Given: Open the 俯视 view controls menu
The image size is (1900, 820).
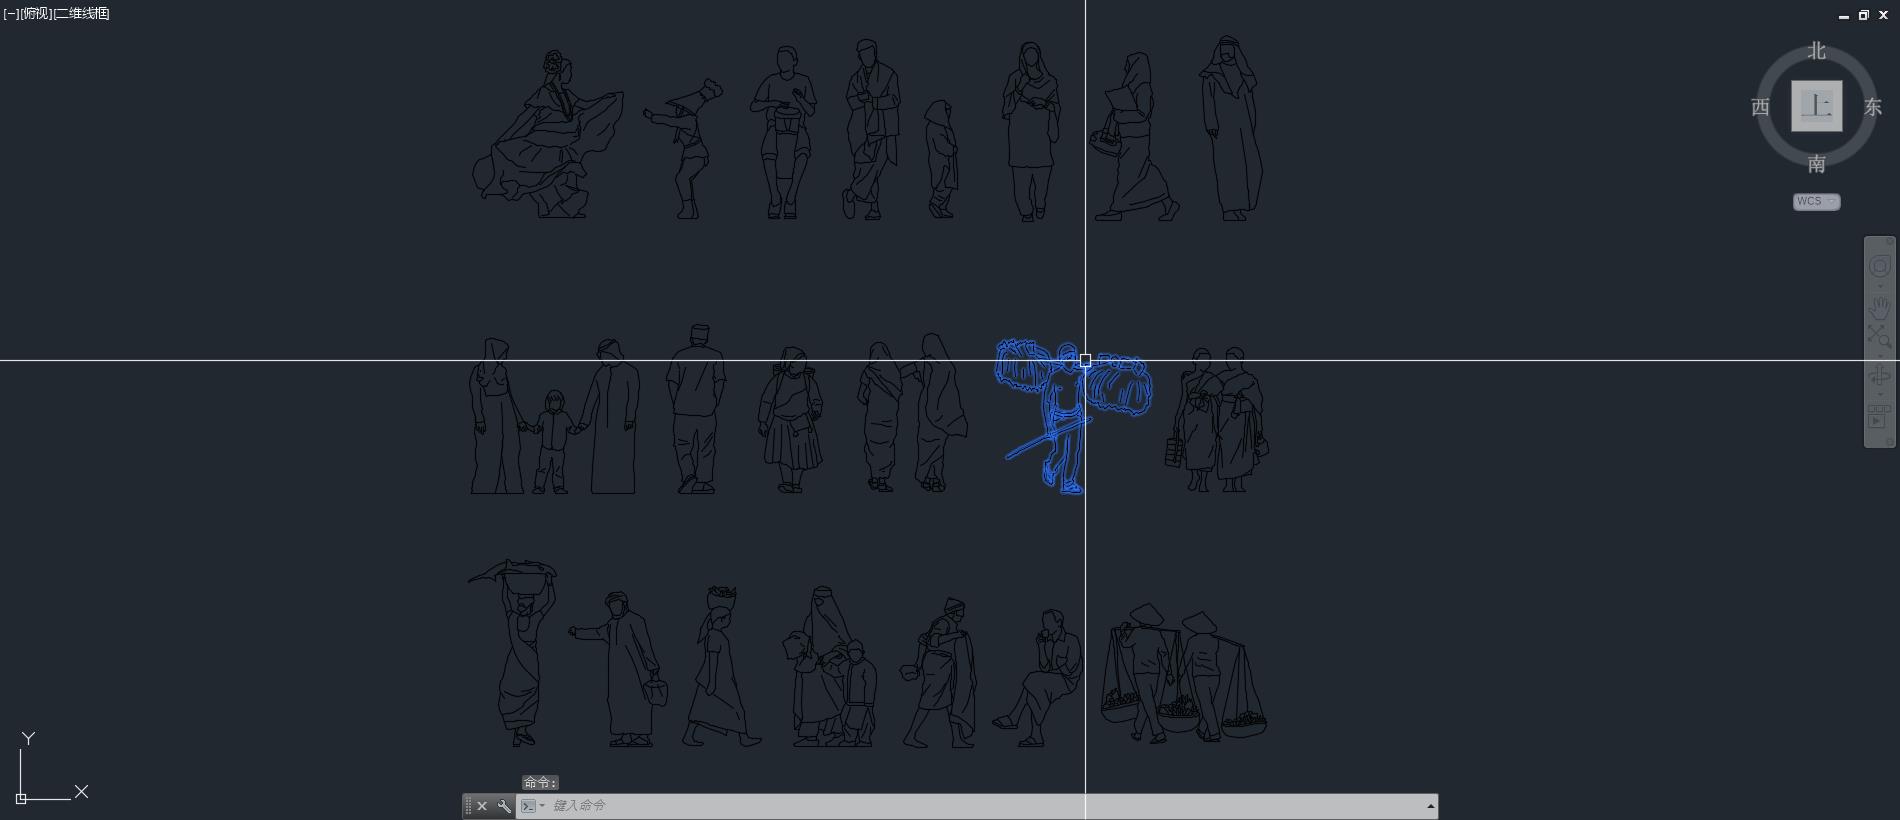Looking at the screenshot, I should 36,14.
